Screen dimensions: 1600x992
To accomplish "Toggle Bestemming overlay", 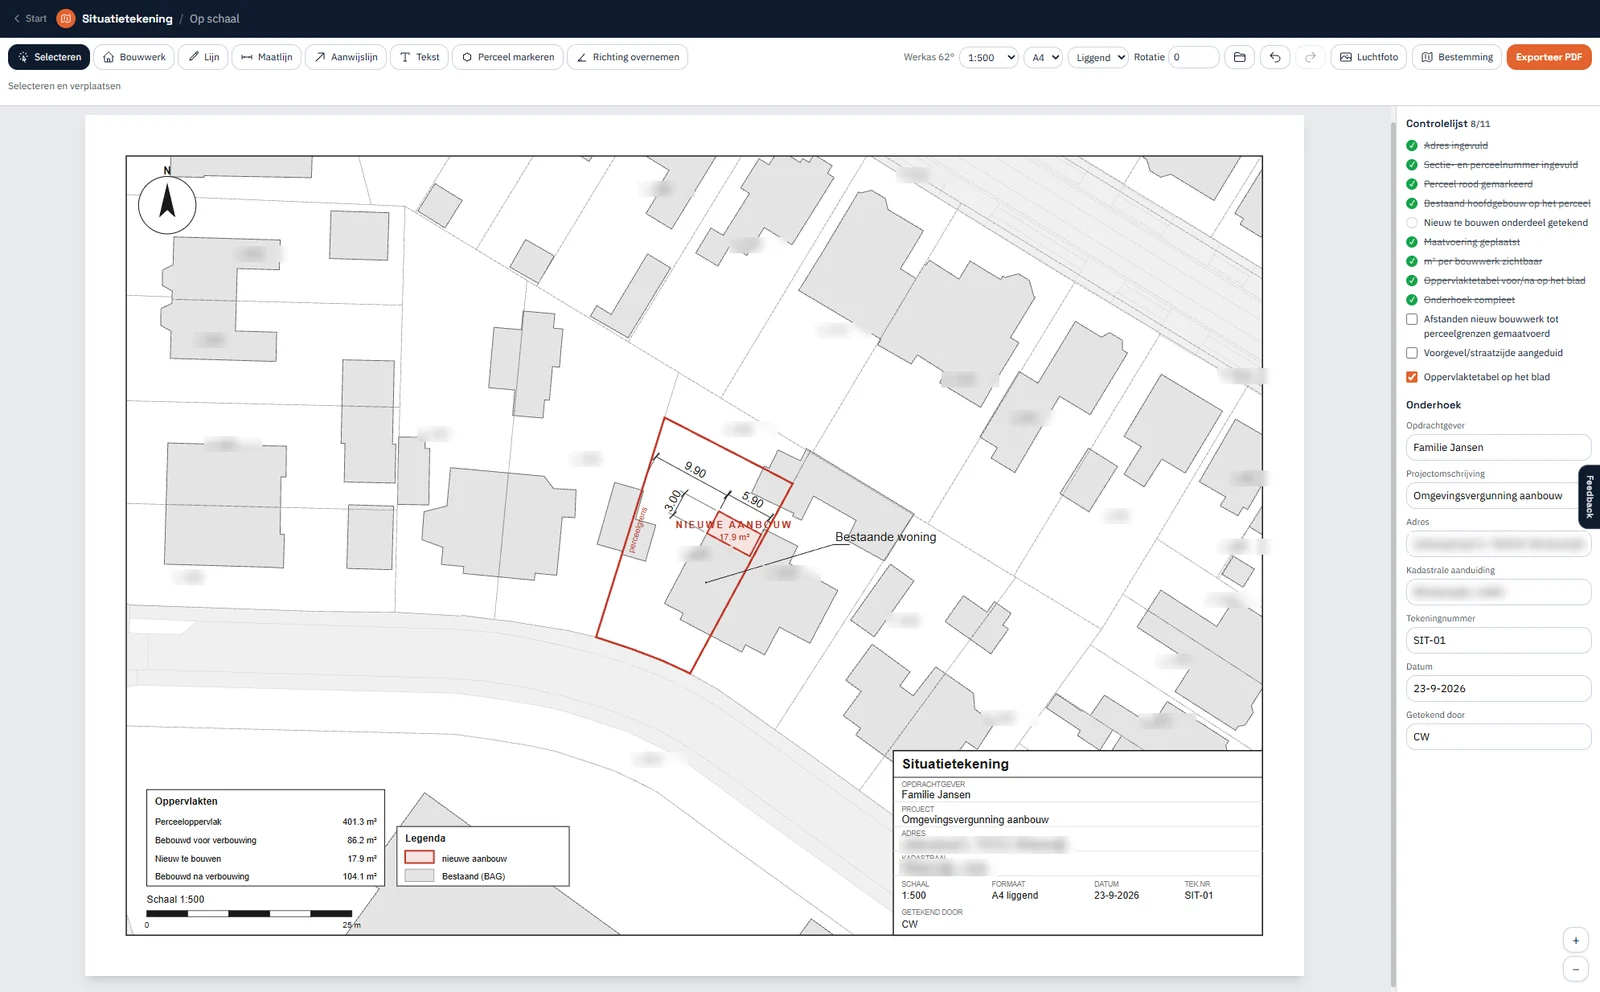I will 1457,57.
